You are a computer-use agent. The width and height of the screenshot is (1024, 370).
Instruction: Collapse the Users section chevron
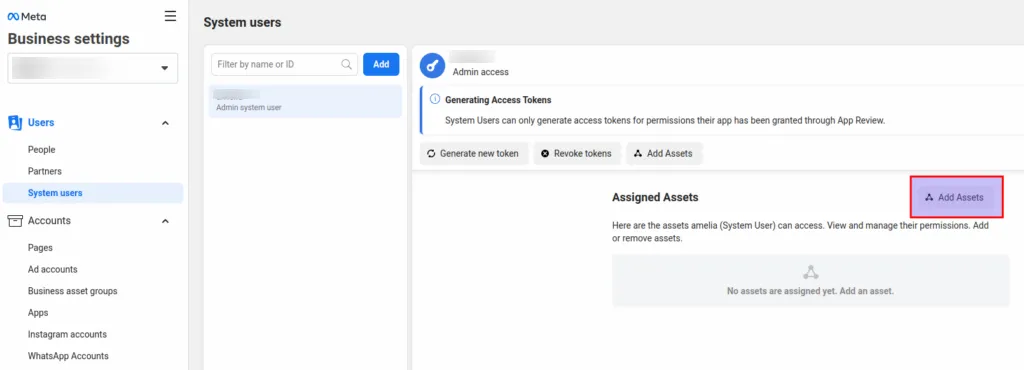(165, 123)
